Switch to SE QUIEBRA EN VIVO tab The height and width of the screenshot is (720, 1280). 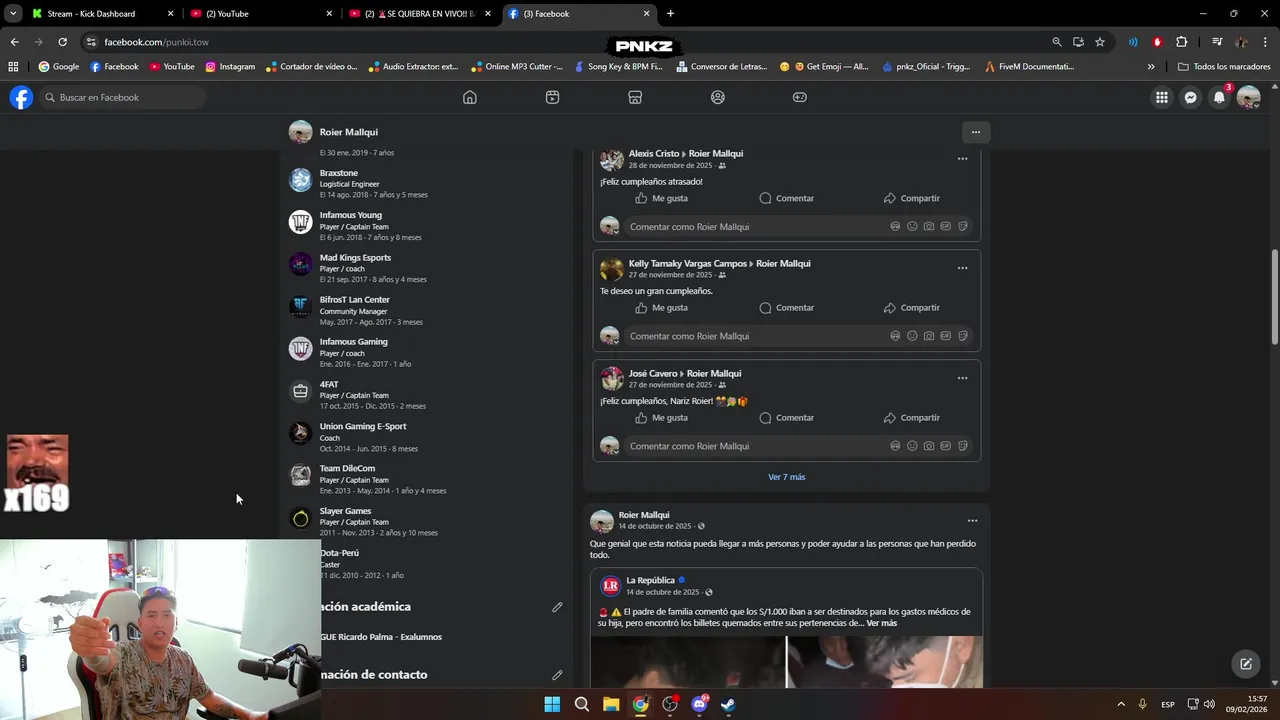pyautogui.click(x=420, y=14)
